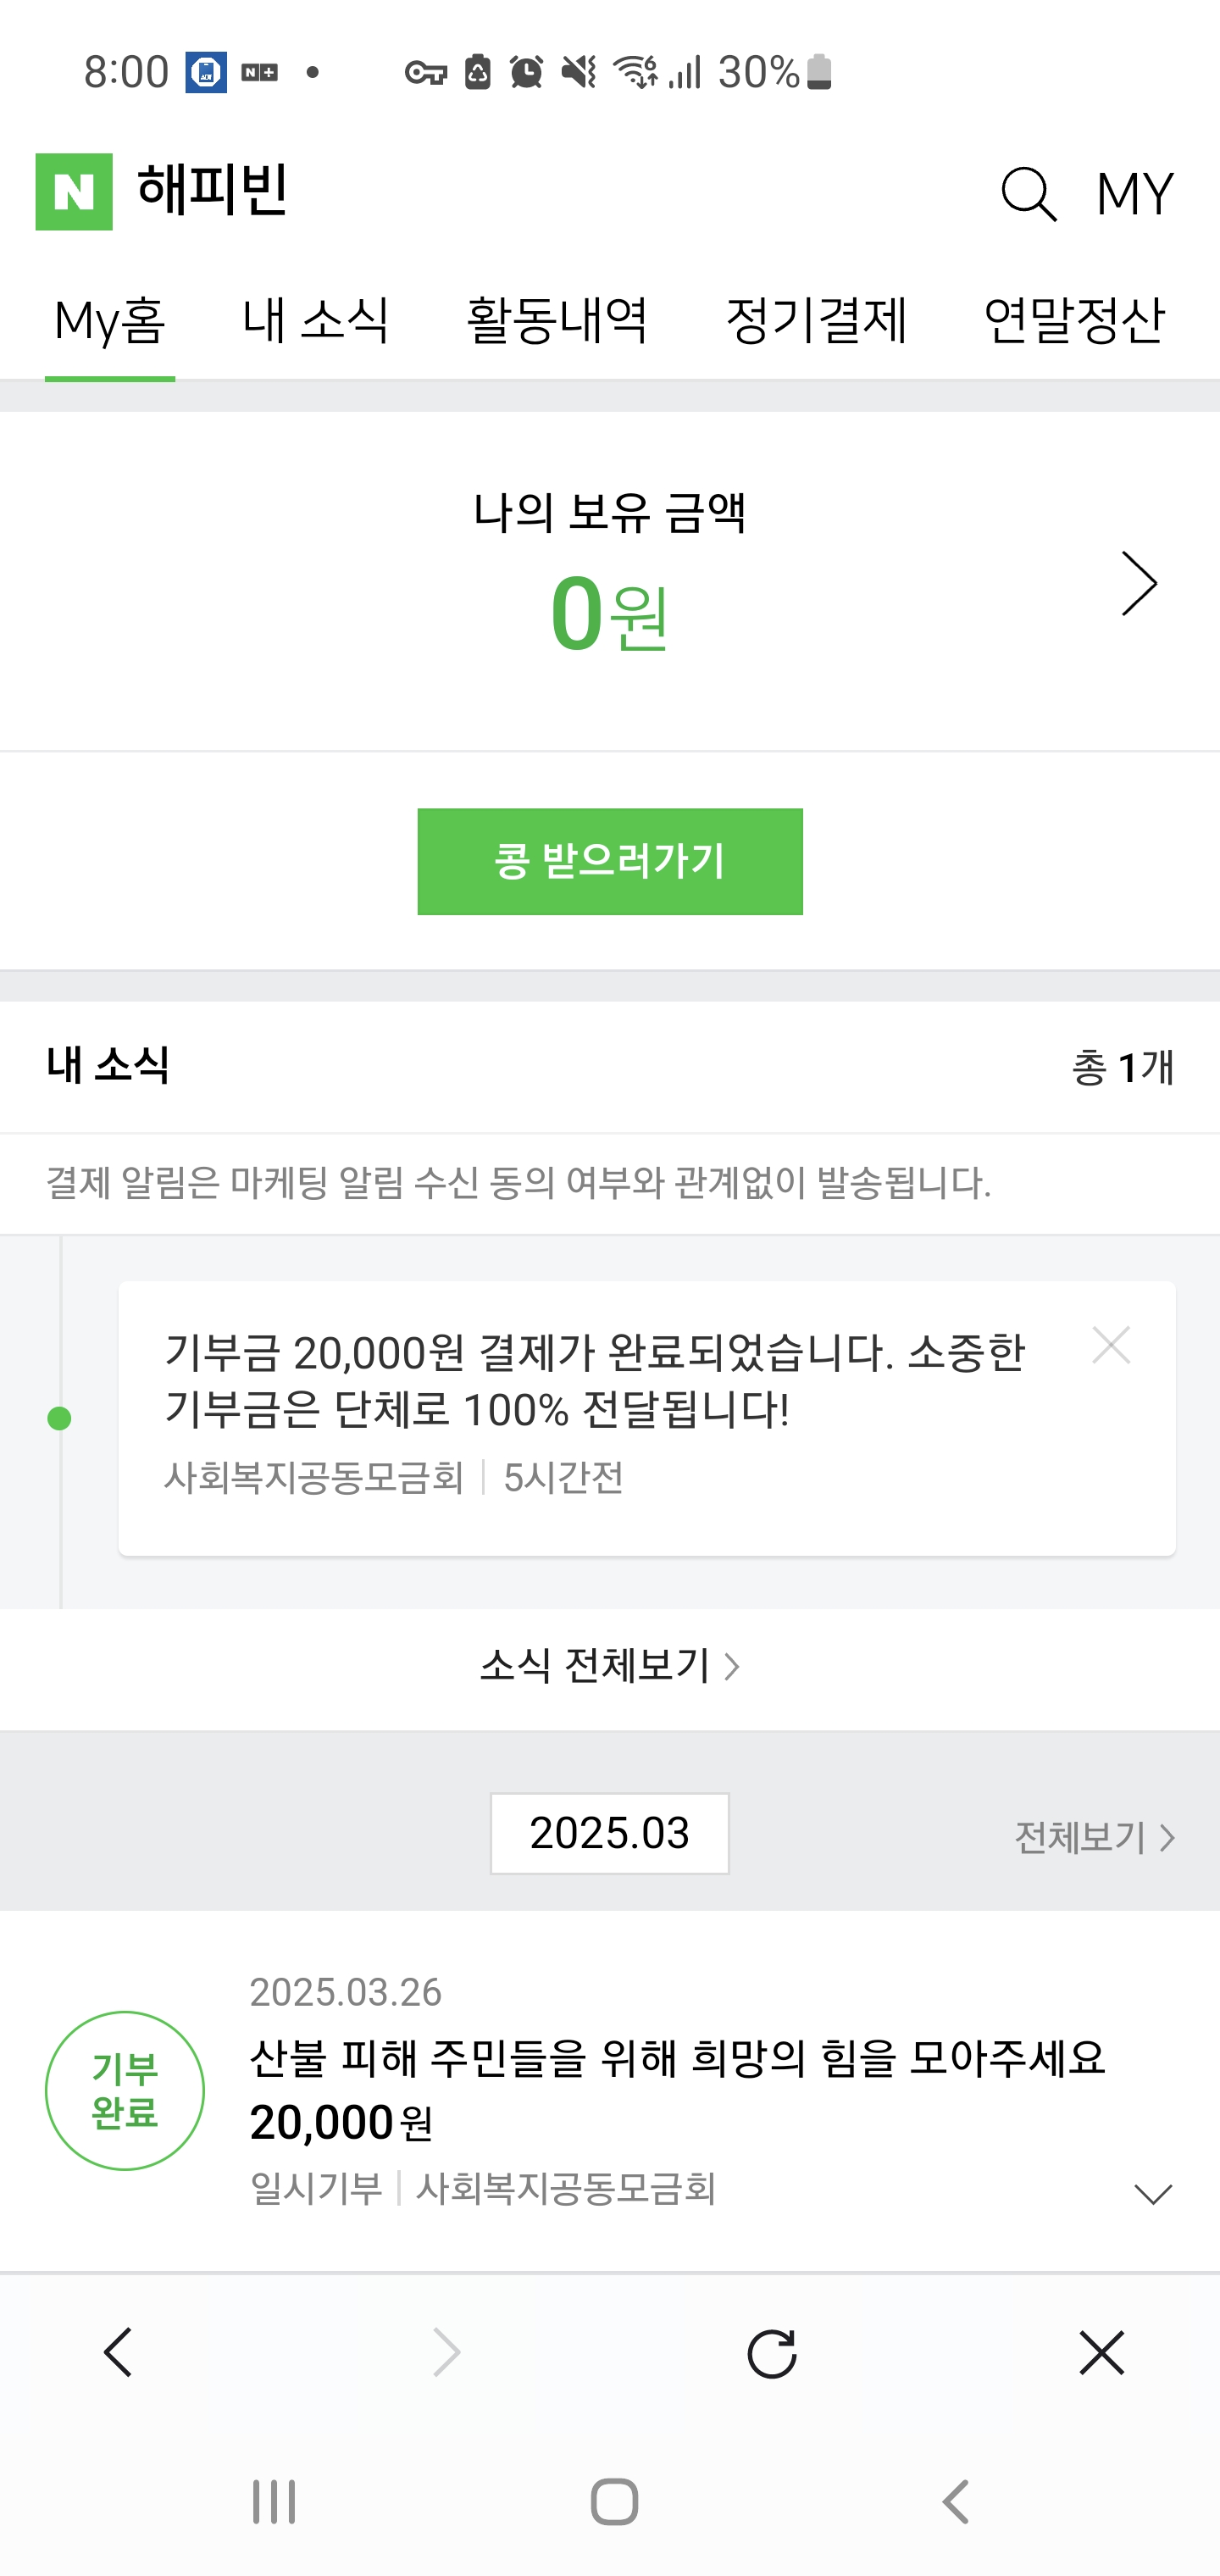Image resolution: width=1220 pixels, height=2576 pixels.
Task: Expand the 산불 피해 donation entry
Action: click(x=1152, y=2194)
